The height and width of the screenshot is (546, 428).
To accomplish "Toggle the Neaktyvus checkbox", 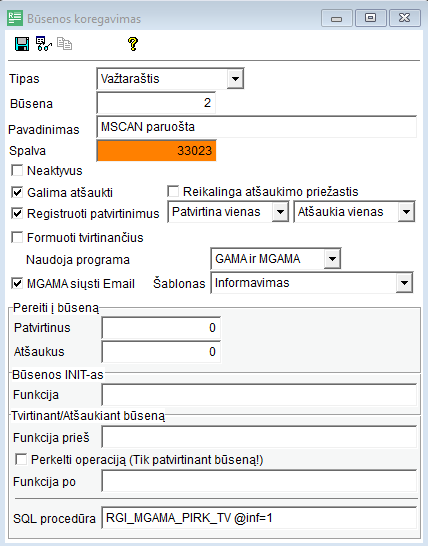I will click(17, 171).
